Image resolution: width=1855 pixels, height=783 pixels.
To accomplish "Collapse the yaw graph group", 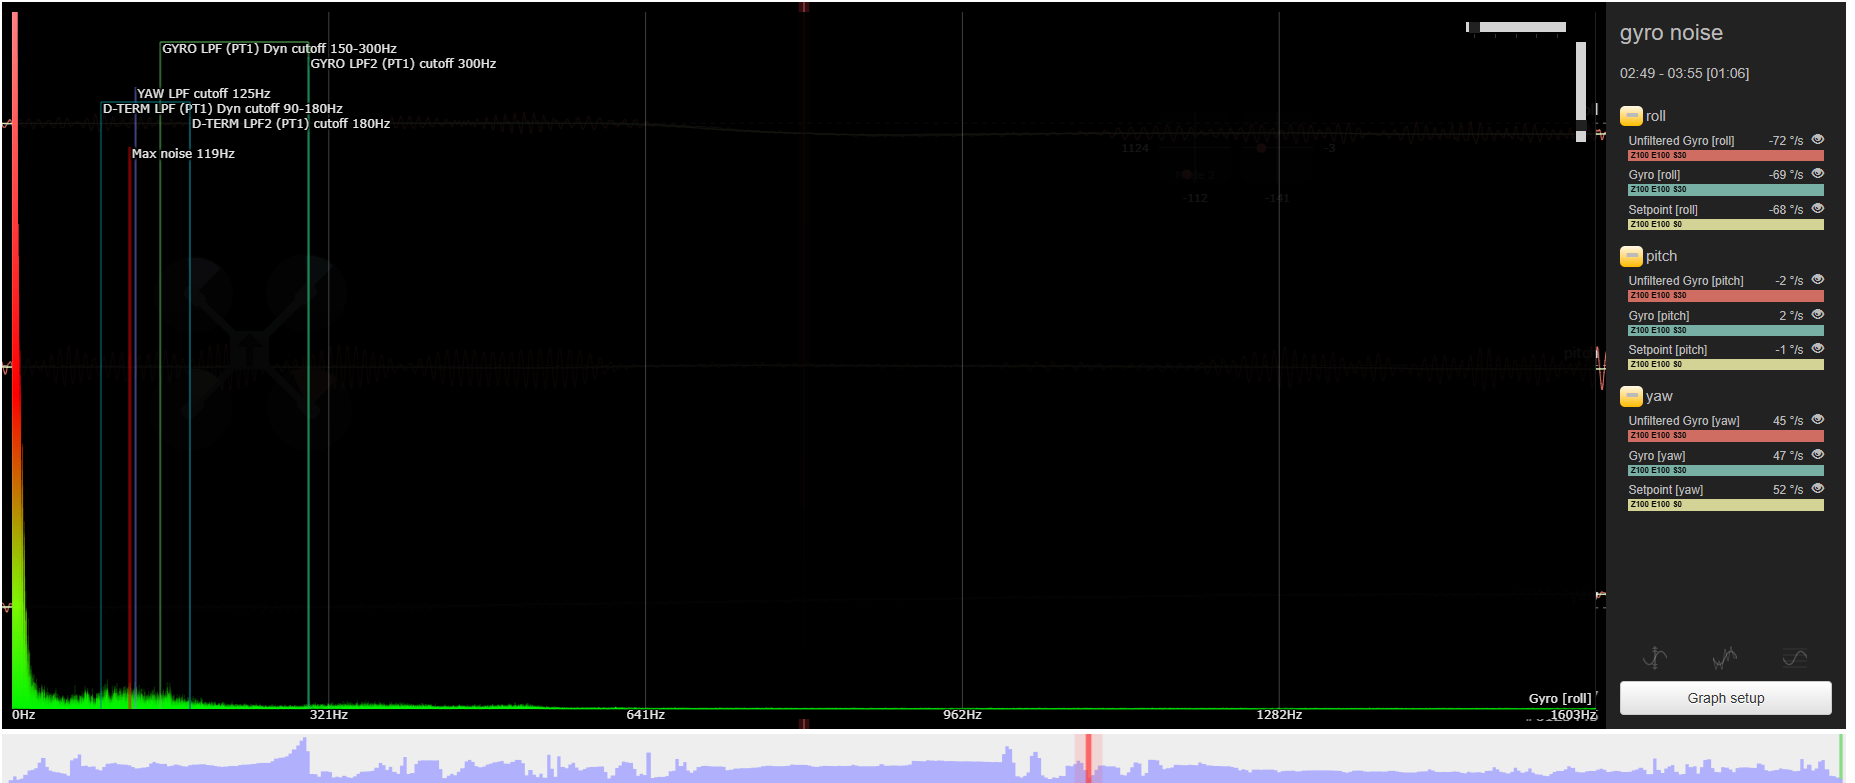I will click(x=1631, y=396).
